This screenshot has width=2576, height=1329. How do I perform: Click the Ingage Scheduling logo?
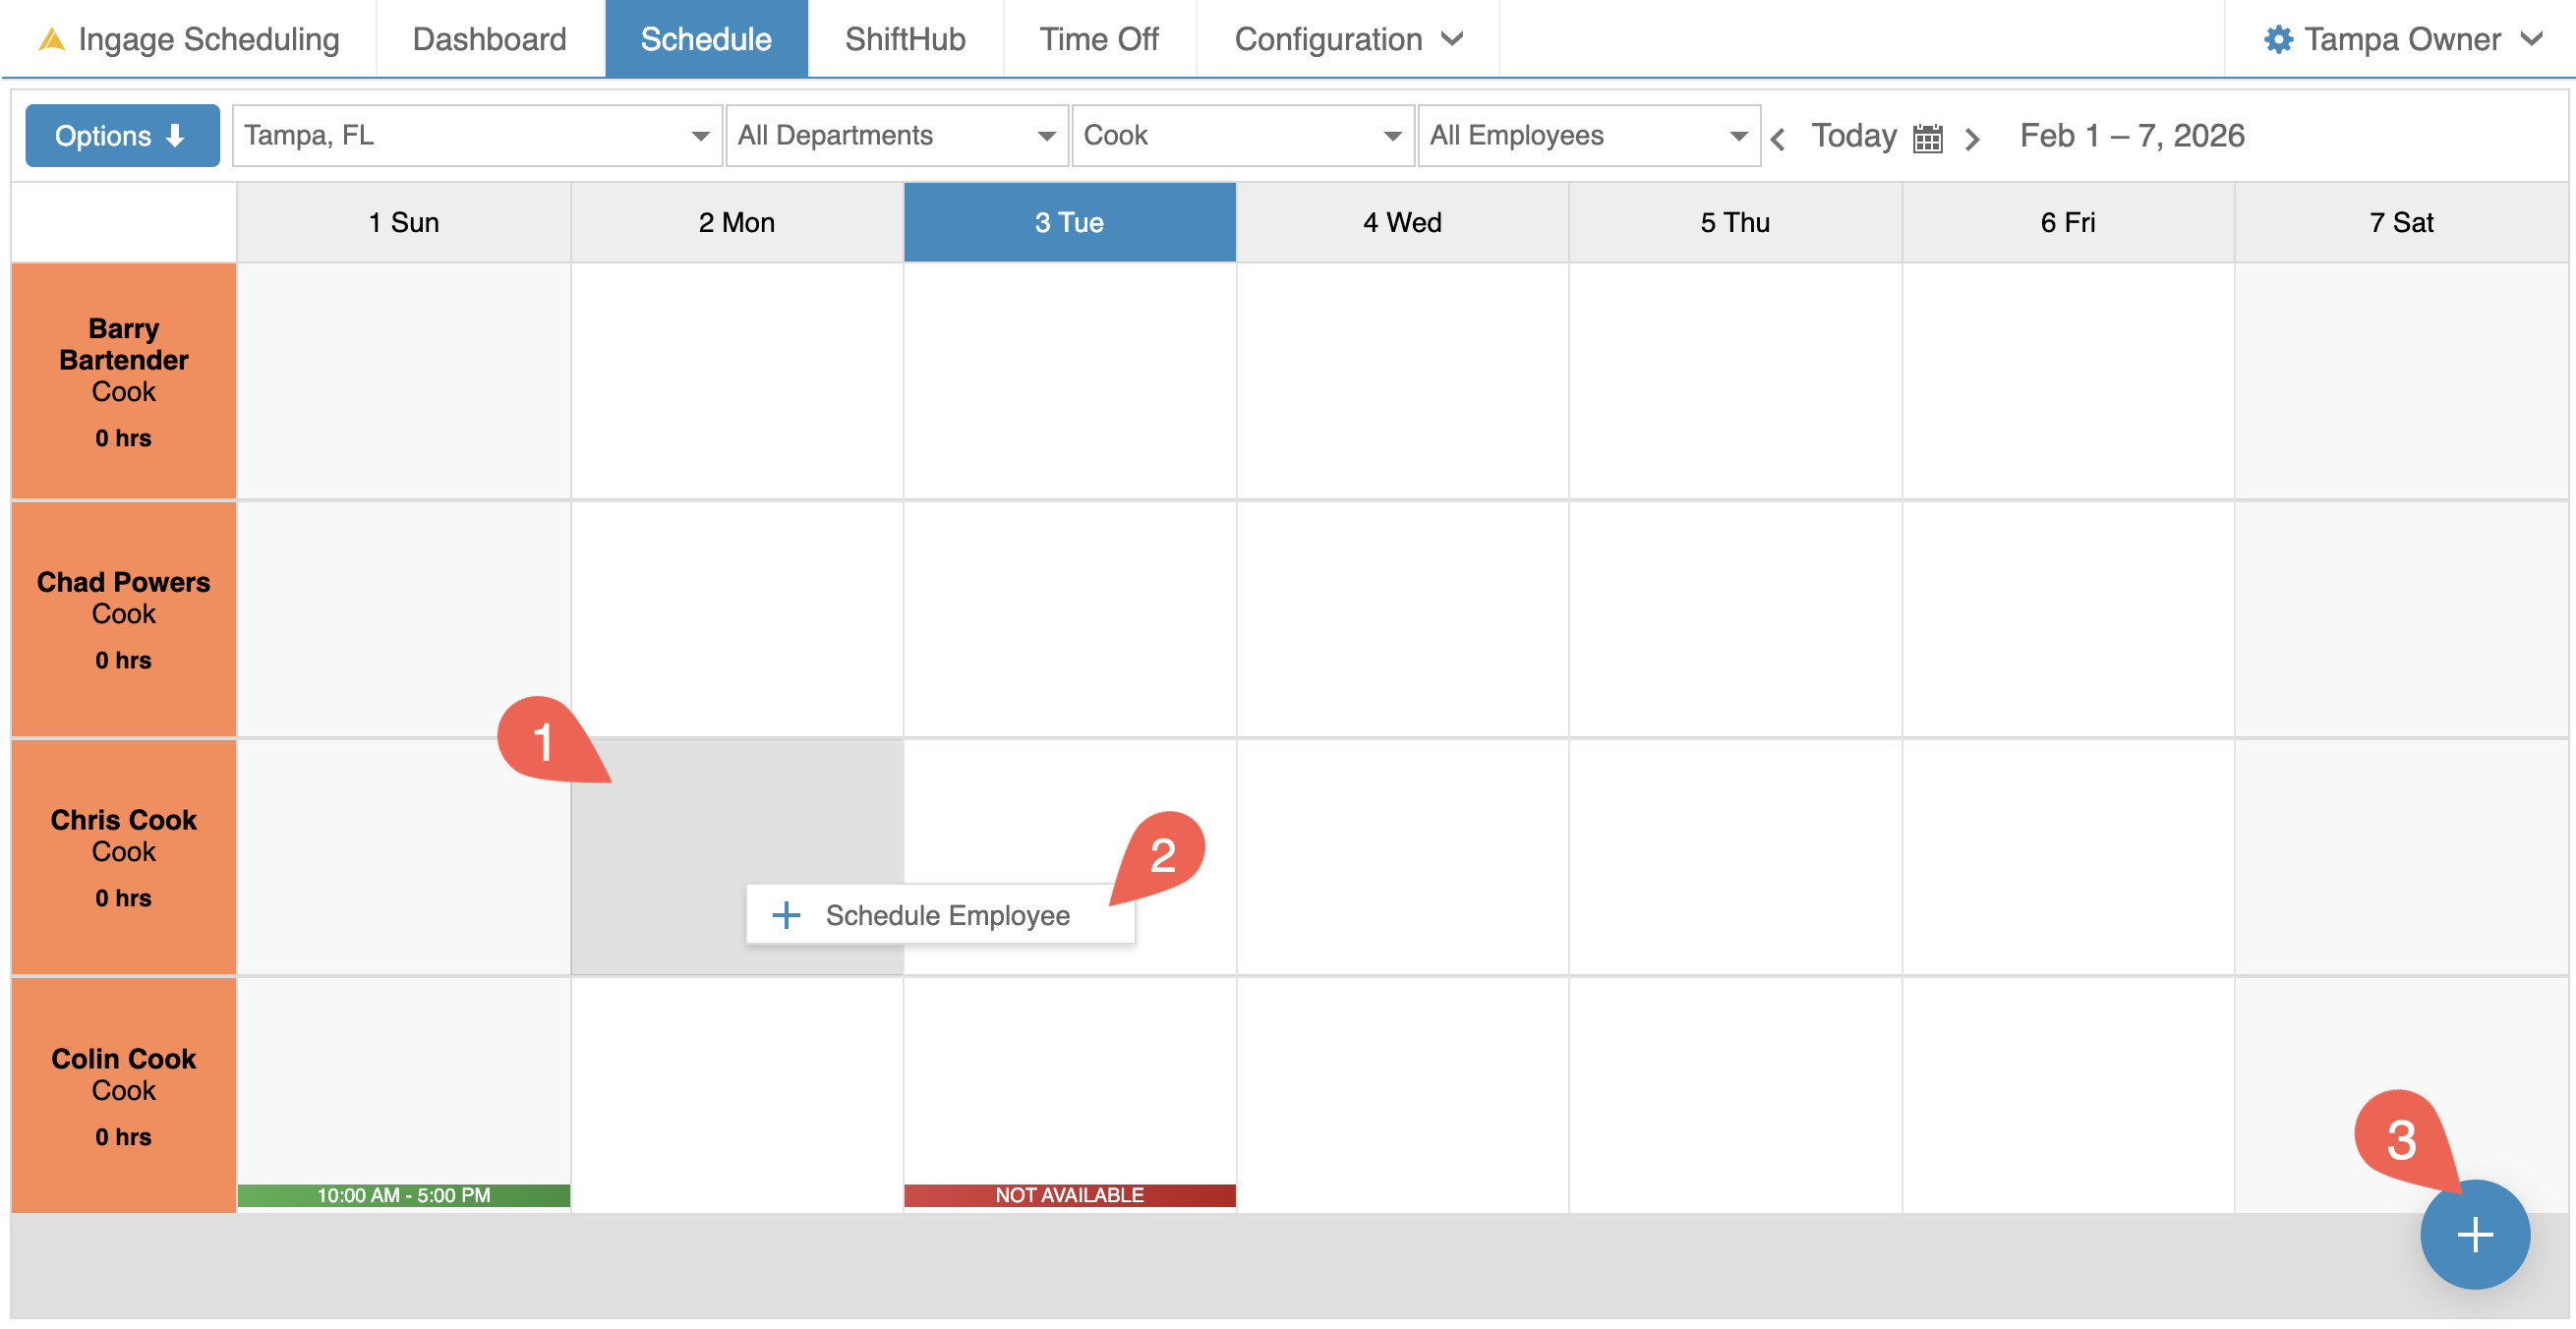tap(51, 39)
